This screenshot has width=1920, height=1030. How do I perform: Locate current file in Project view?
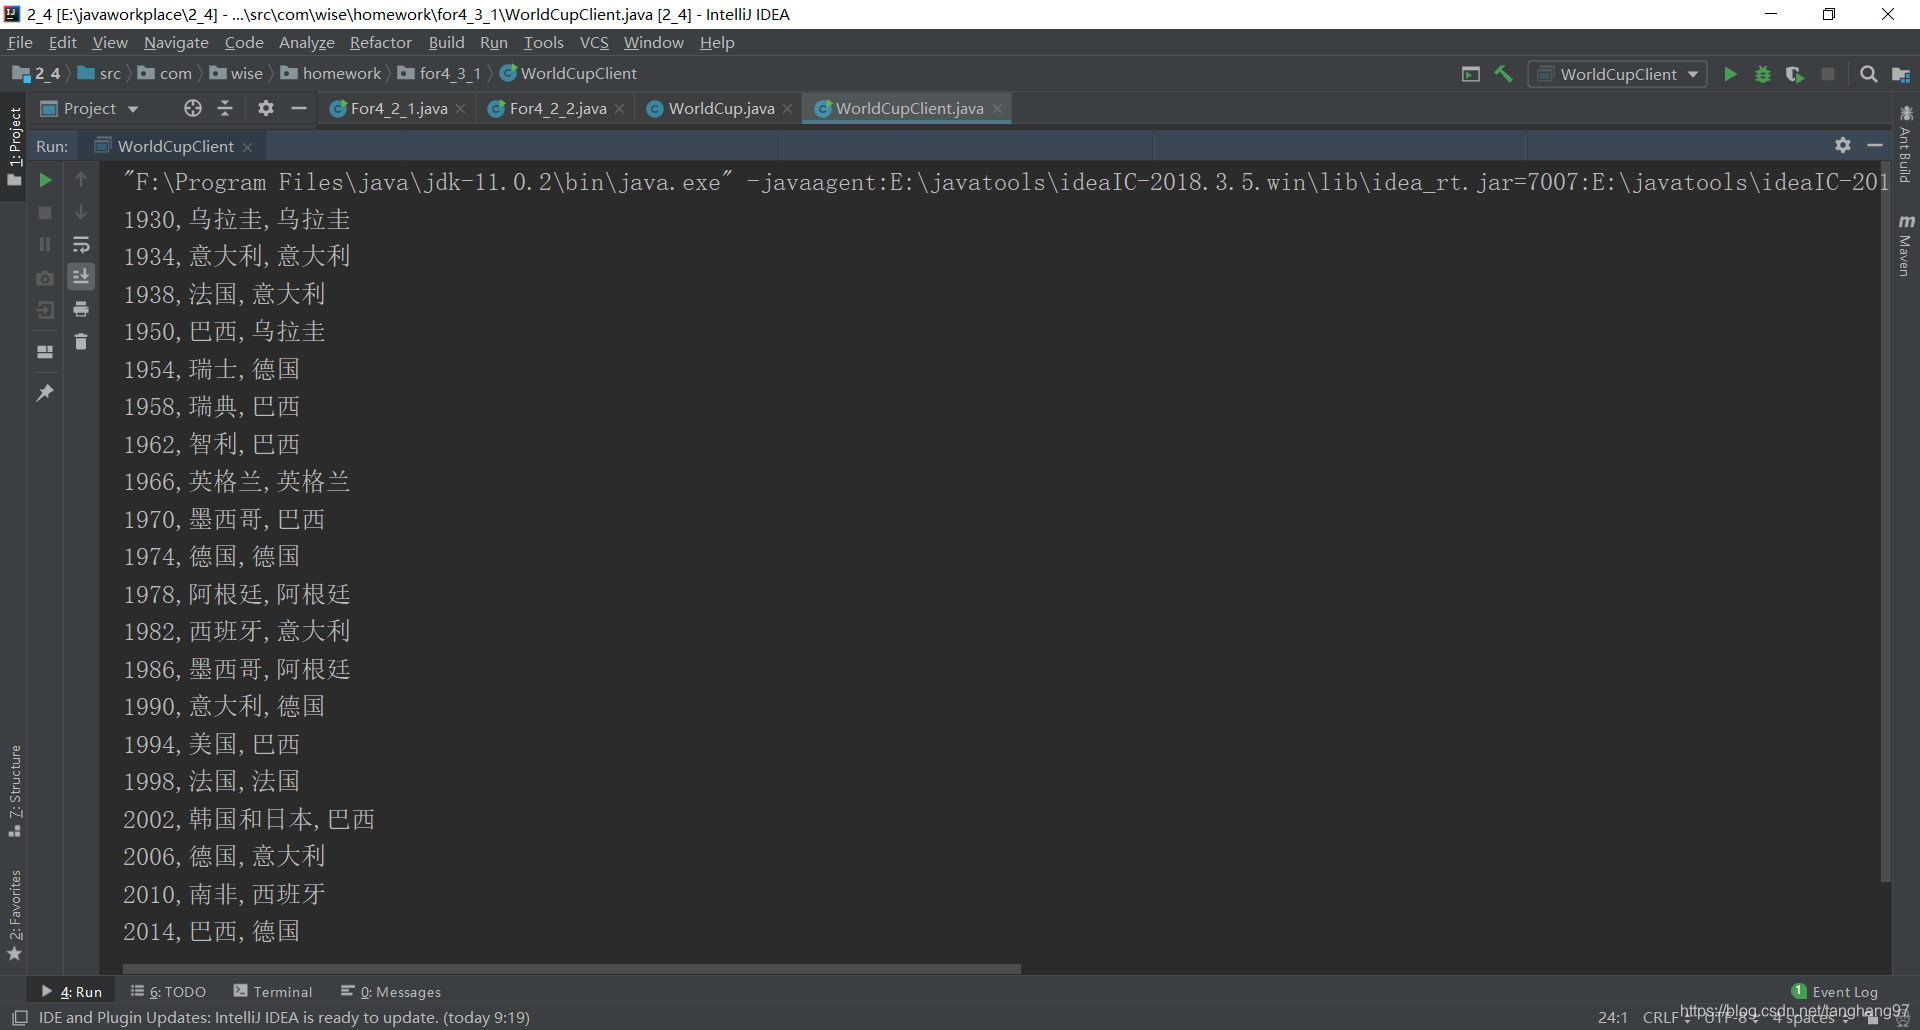tap(193, 108)
